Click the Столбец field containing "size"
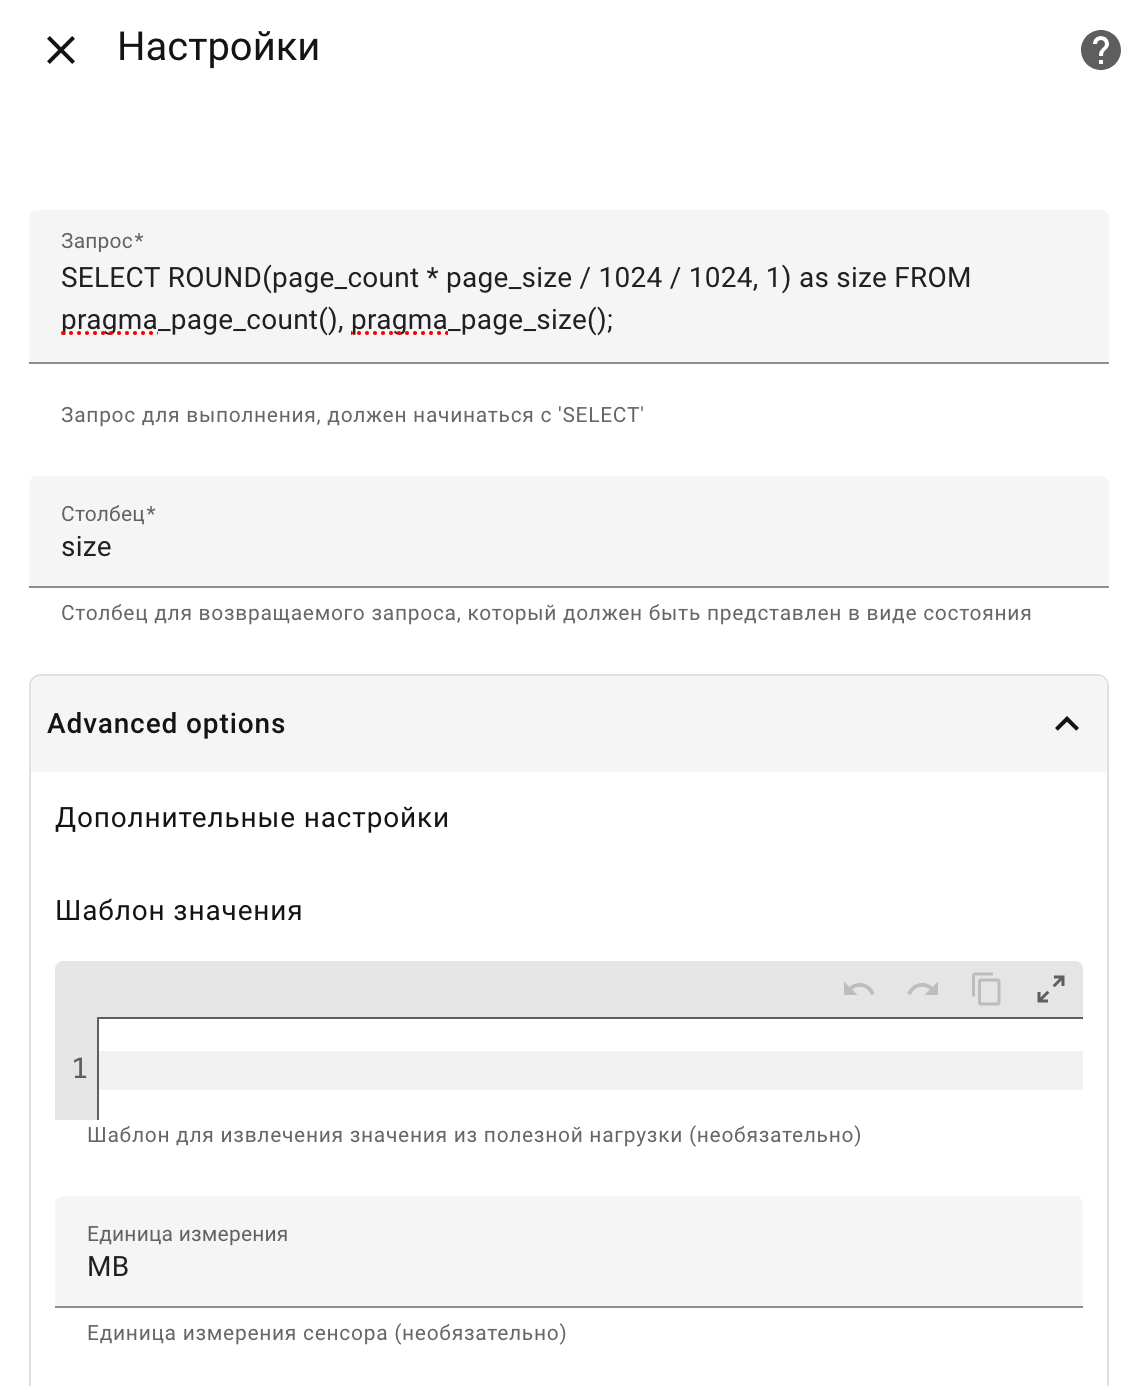 point(568,546)
